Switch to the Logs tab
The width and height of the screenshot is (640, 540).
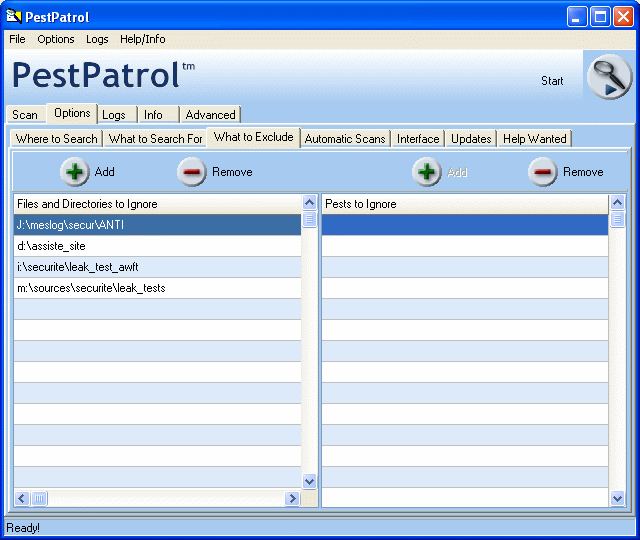(117, 115)
